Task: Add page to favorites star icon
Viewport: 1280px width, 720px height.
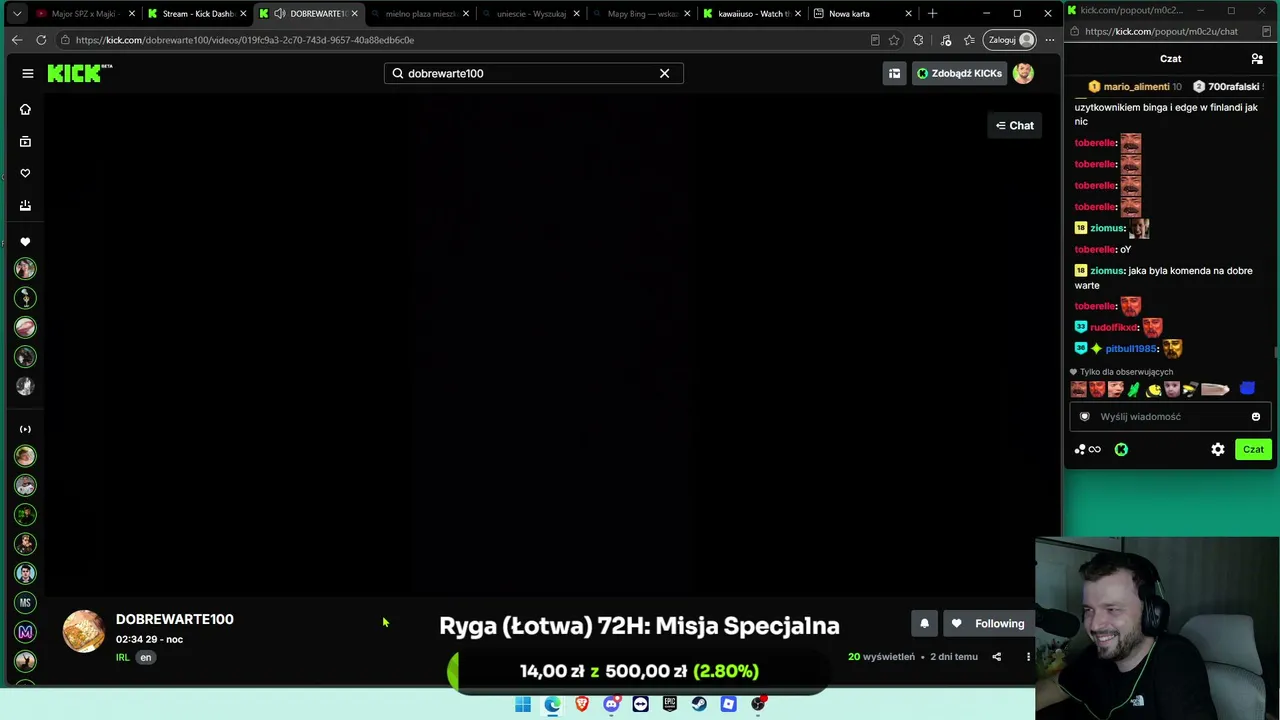Action: click(894, 40)
